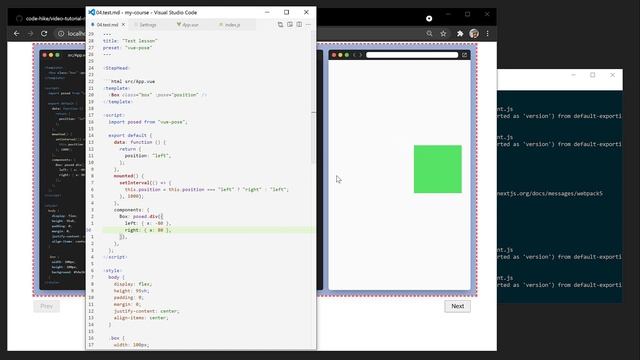Click the 'setInterval(() => {' code line
Viewport: 640px width, 360px height.
tap(145, 183)
